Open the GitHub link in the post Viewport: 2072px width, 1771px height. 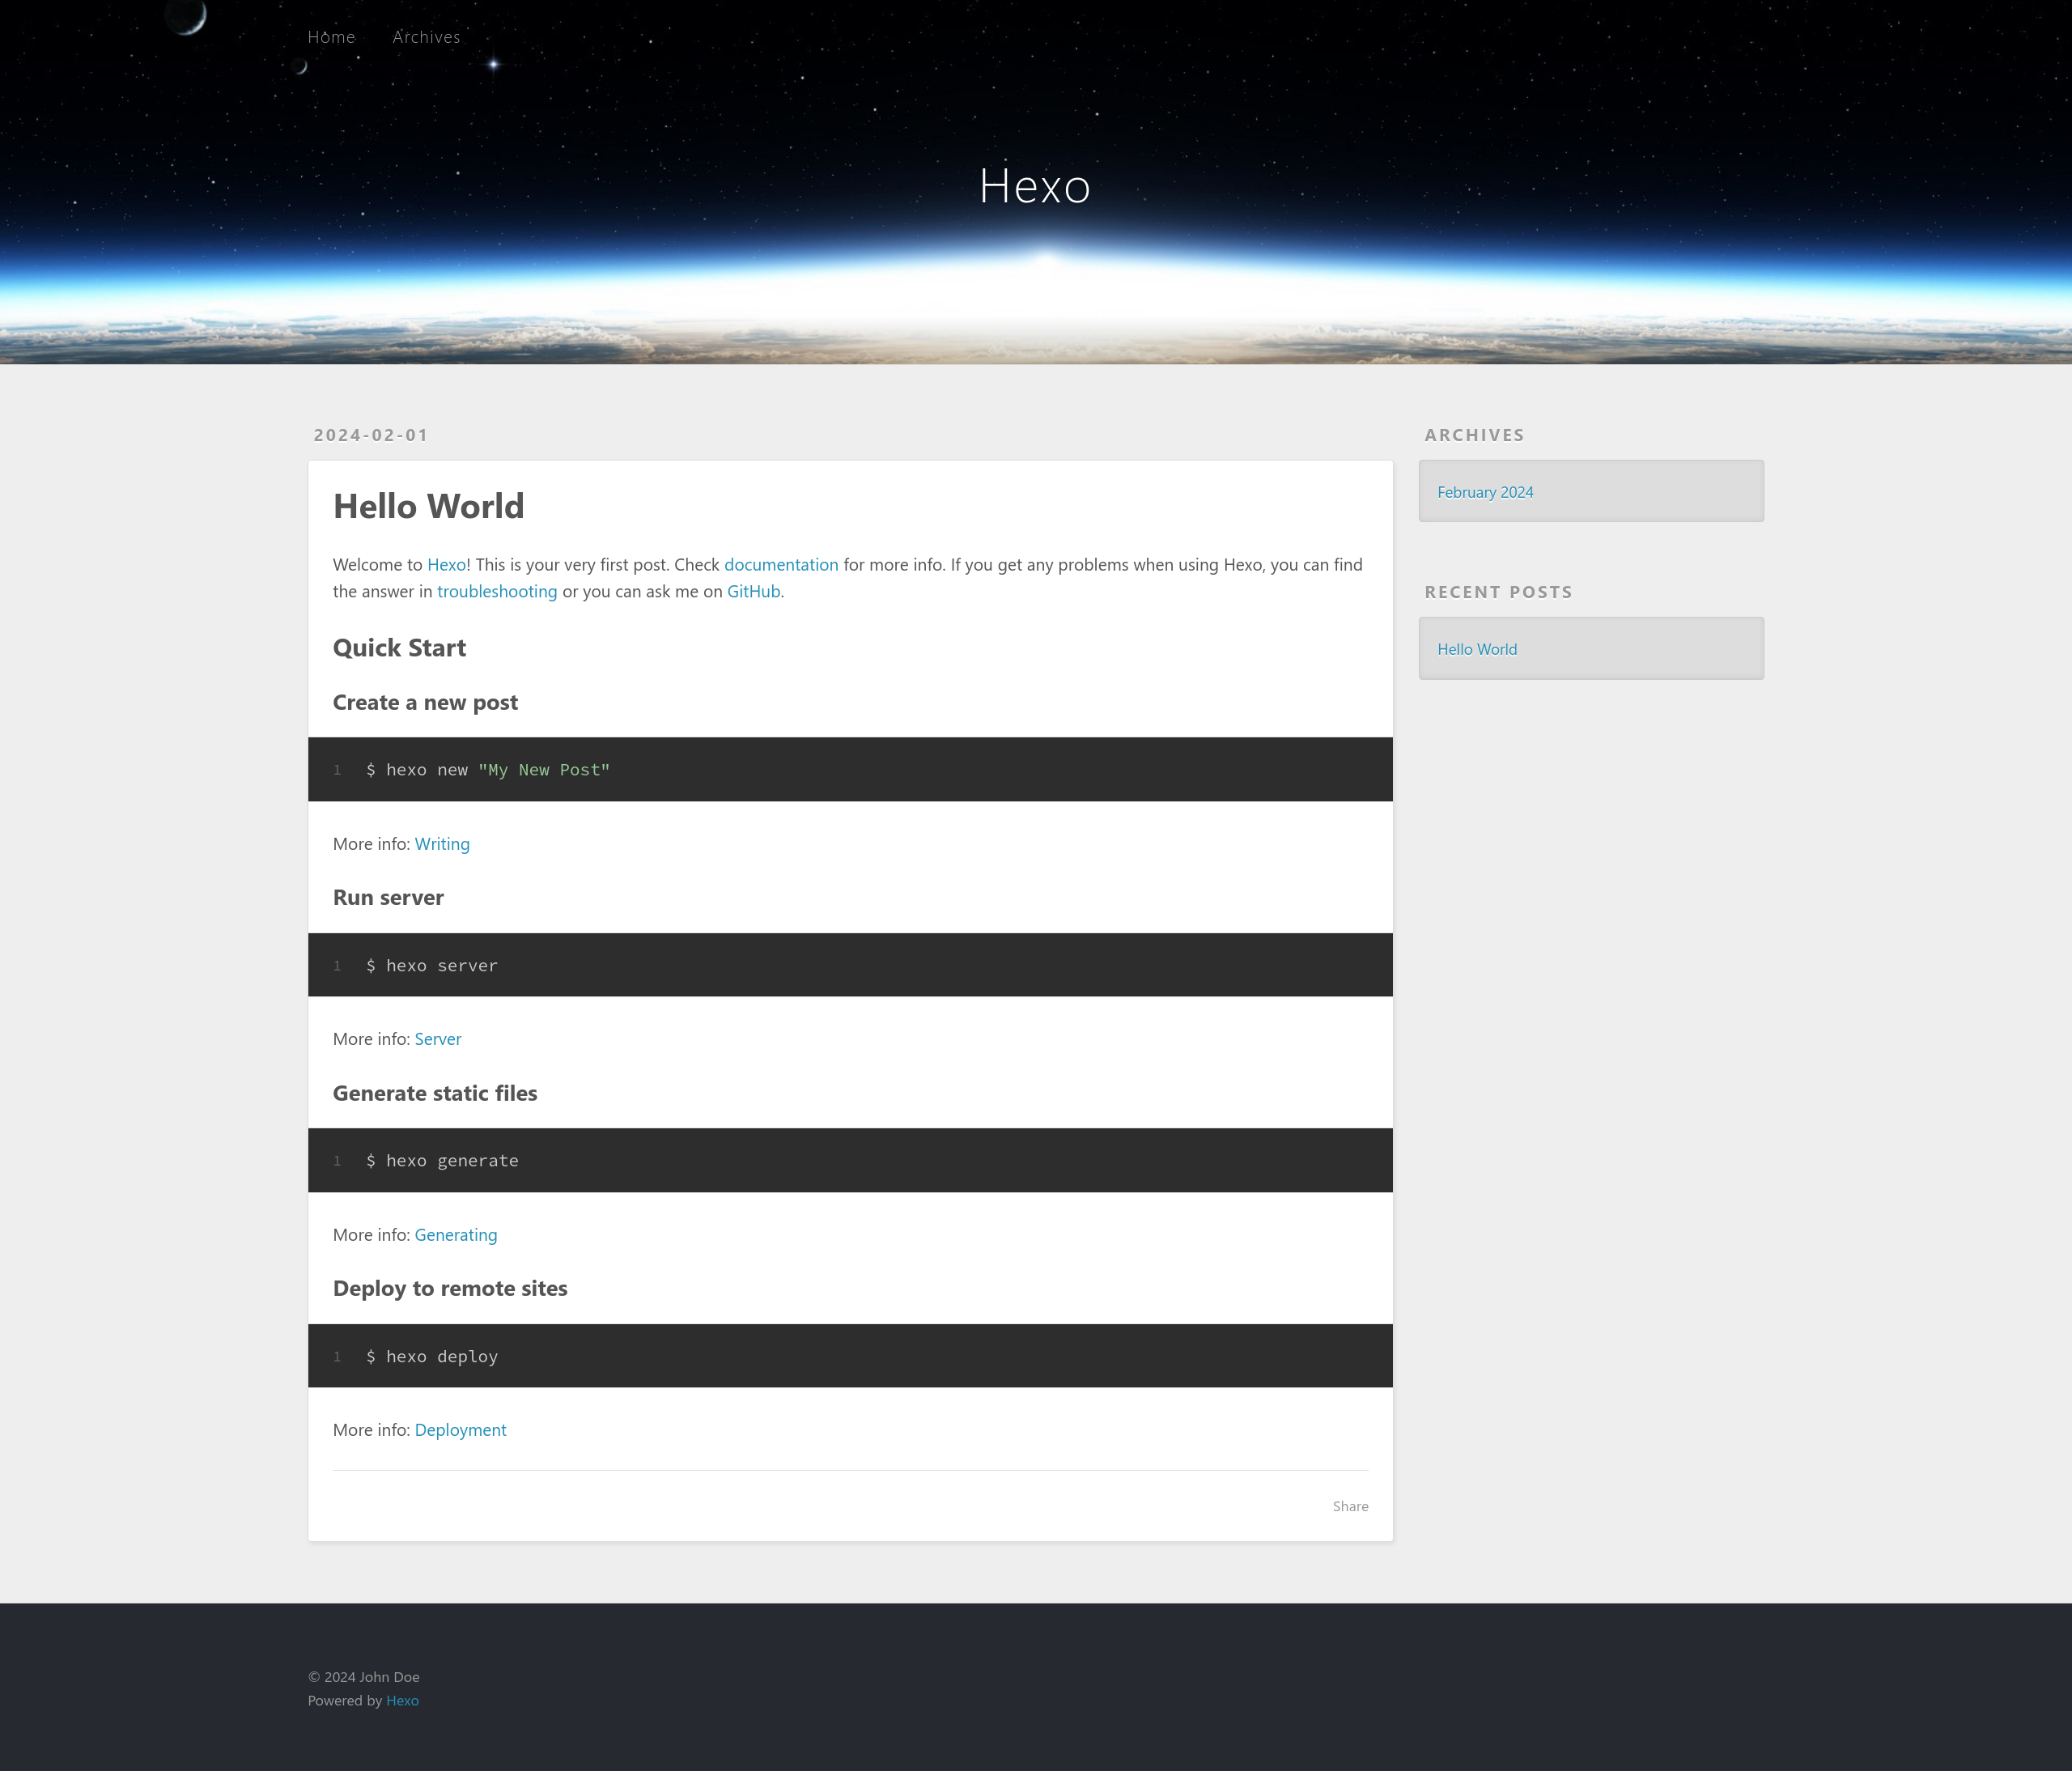tap(752, 591)
